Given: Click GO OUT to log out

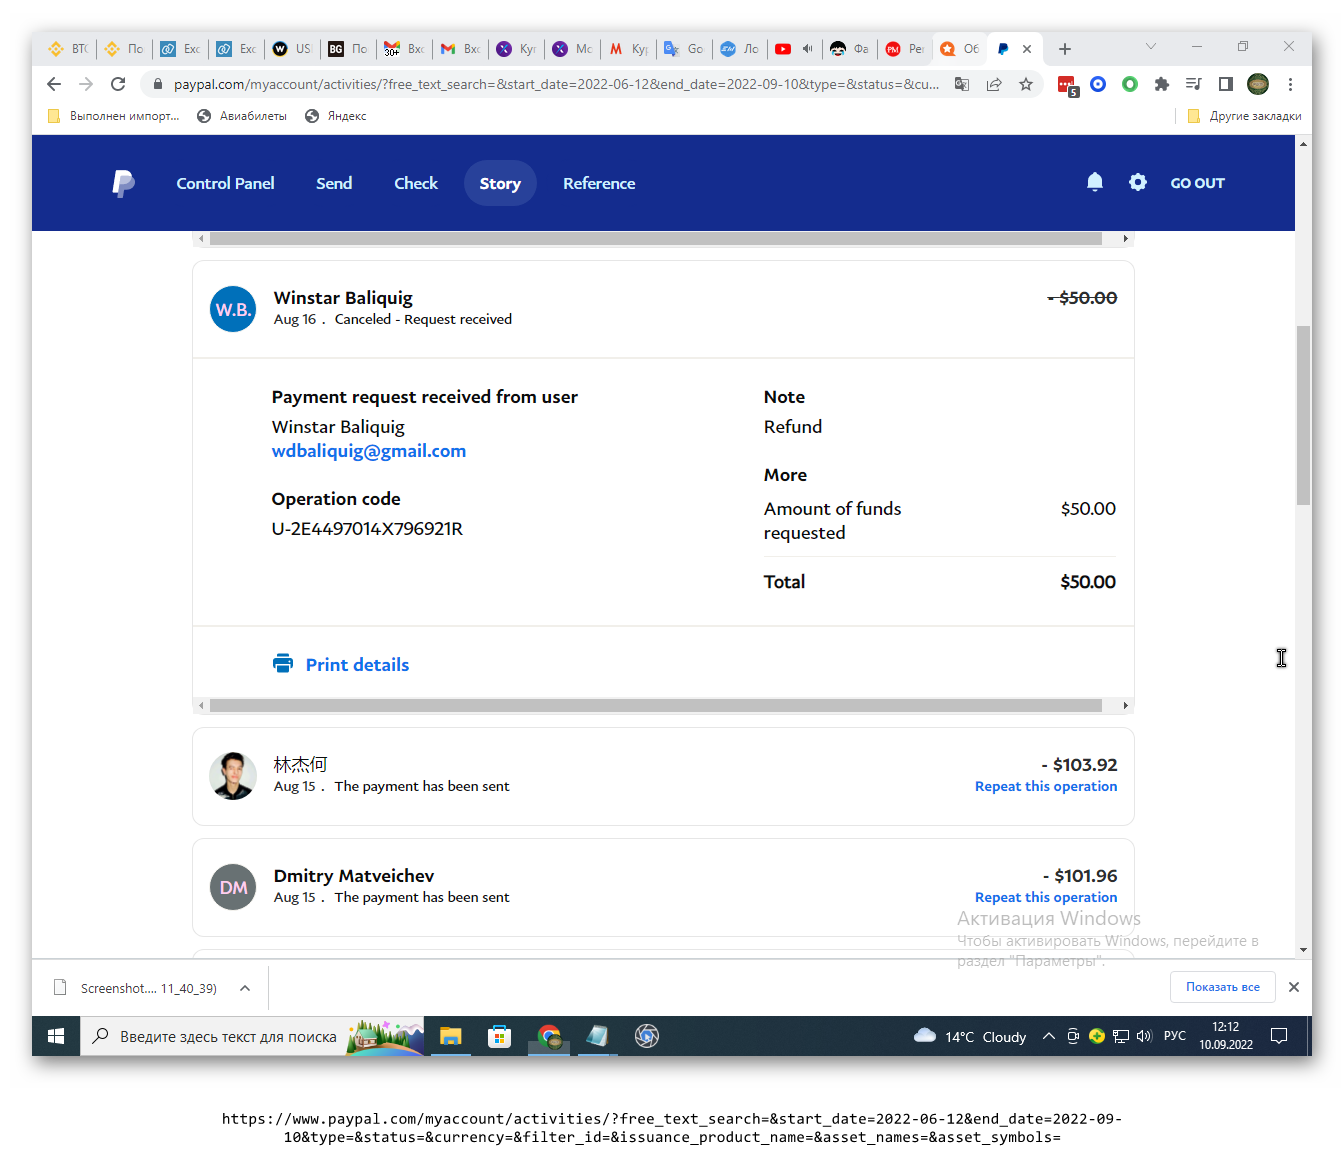Looking at the screenshot, I should tap(1197, 183).
